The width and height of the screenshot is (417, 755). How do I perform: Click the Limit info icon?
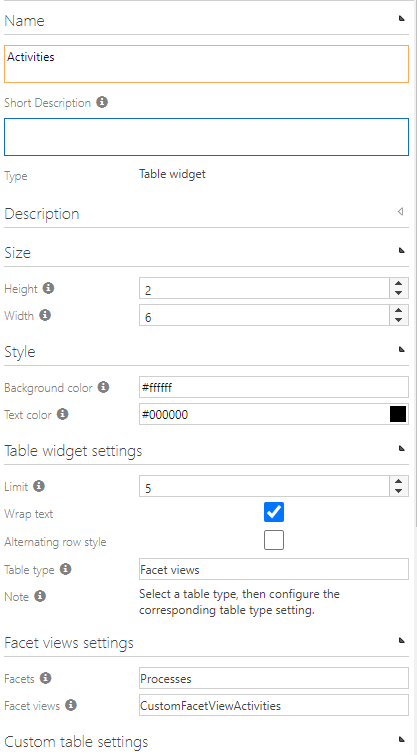39,486
